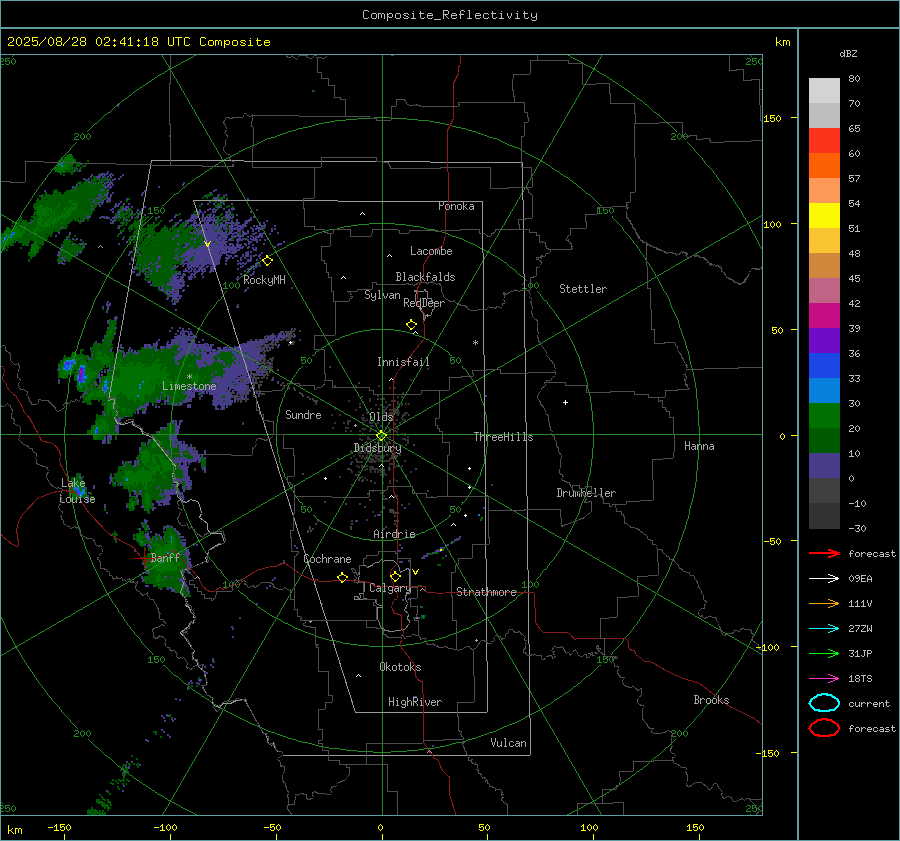Select the Strathmore label

pyautogui.click(x=486, y=592)
